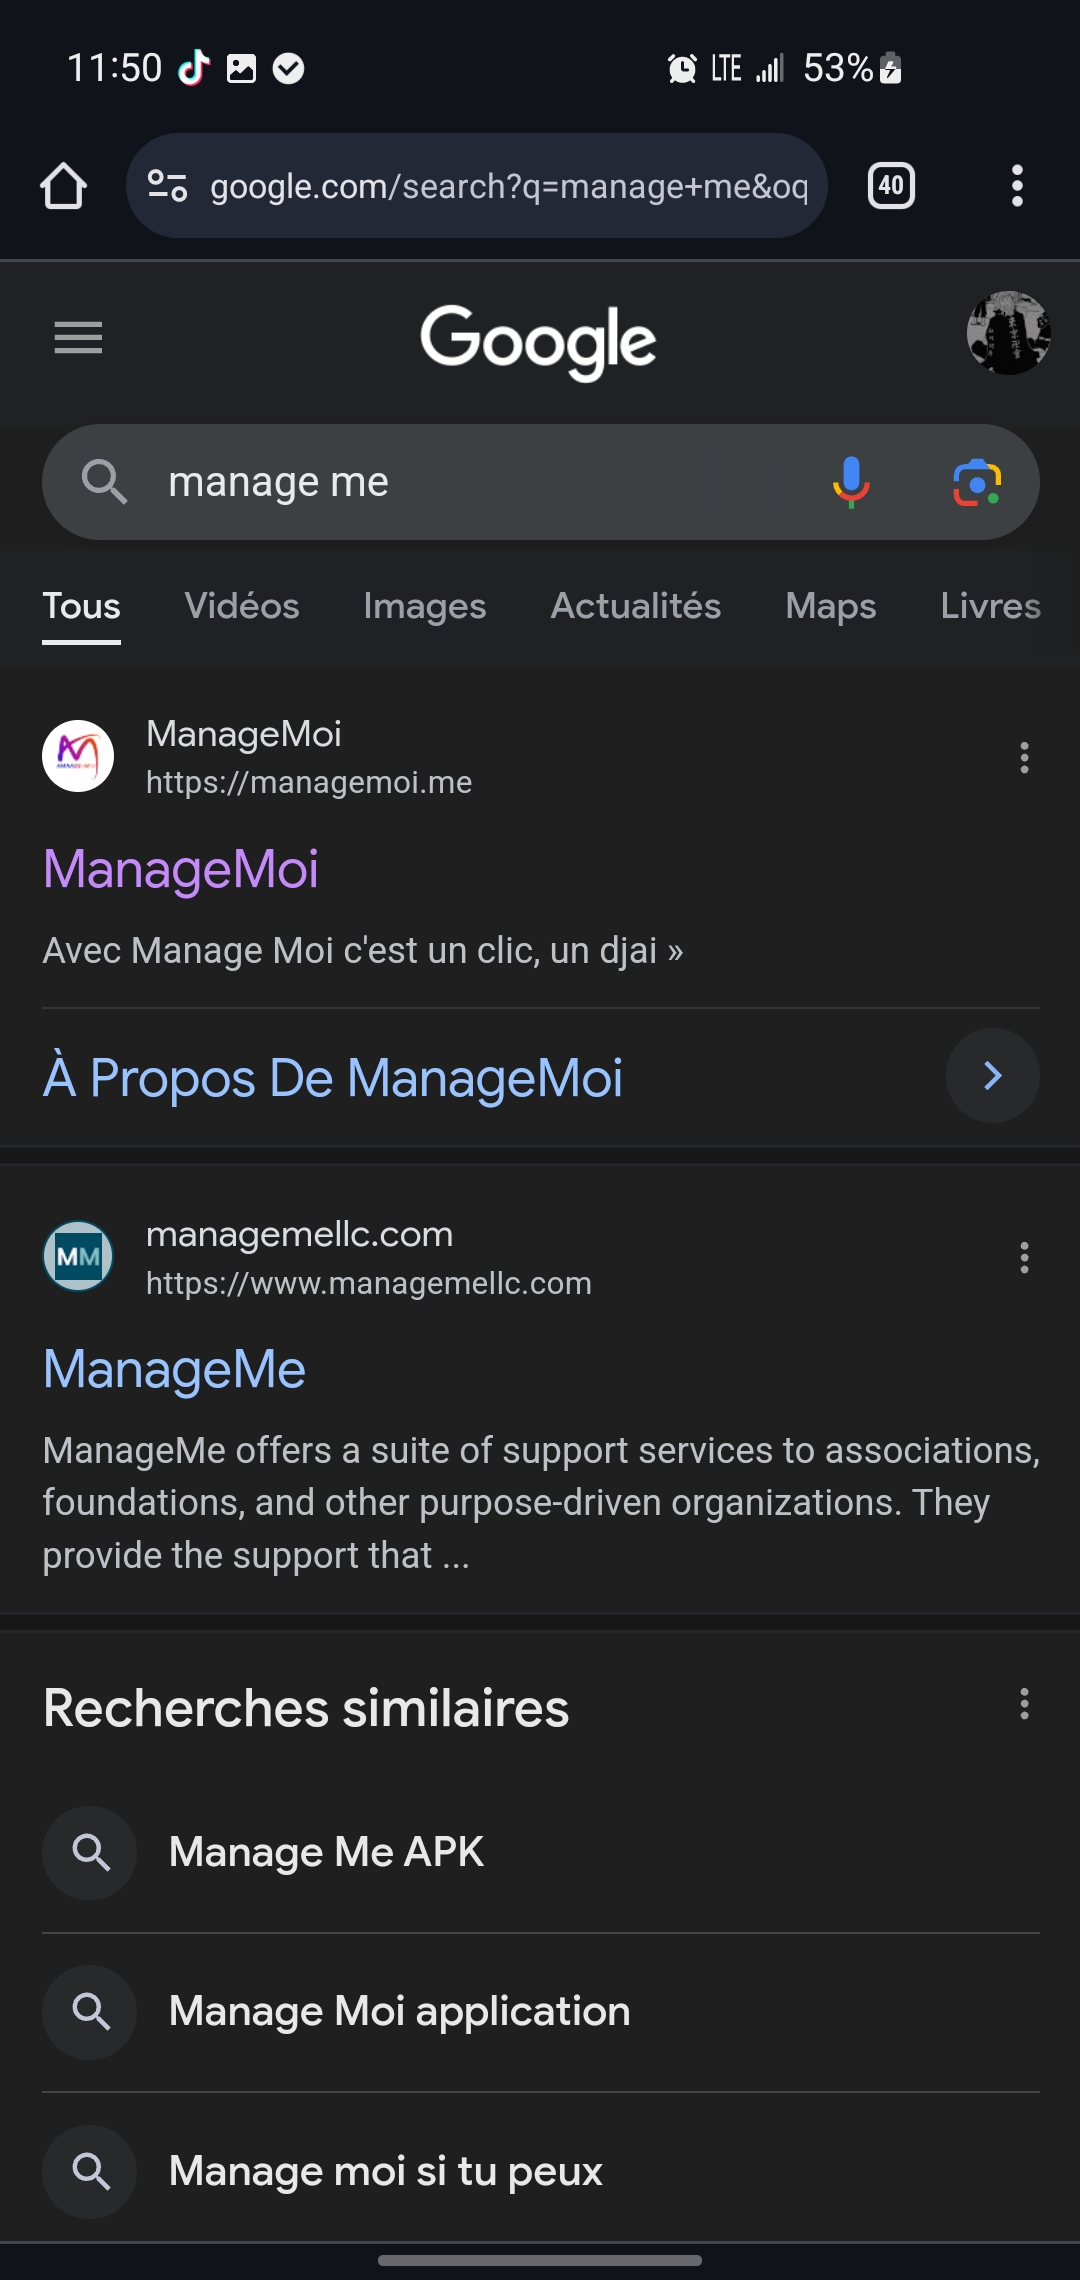Tap the Google account profile picture

tap(1008, 333)
